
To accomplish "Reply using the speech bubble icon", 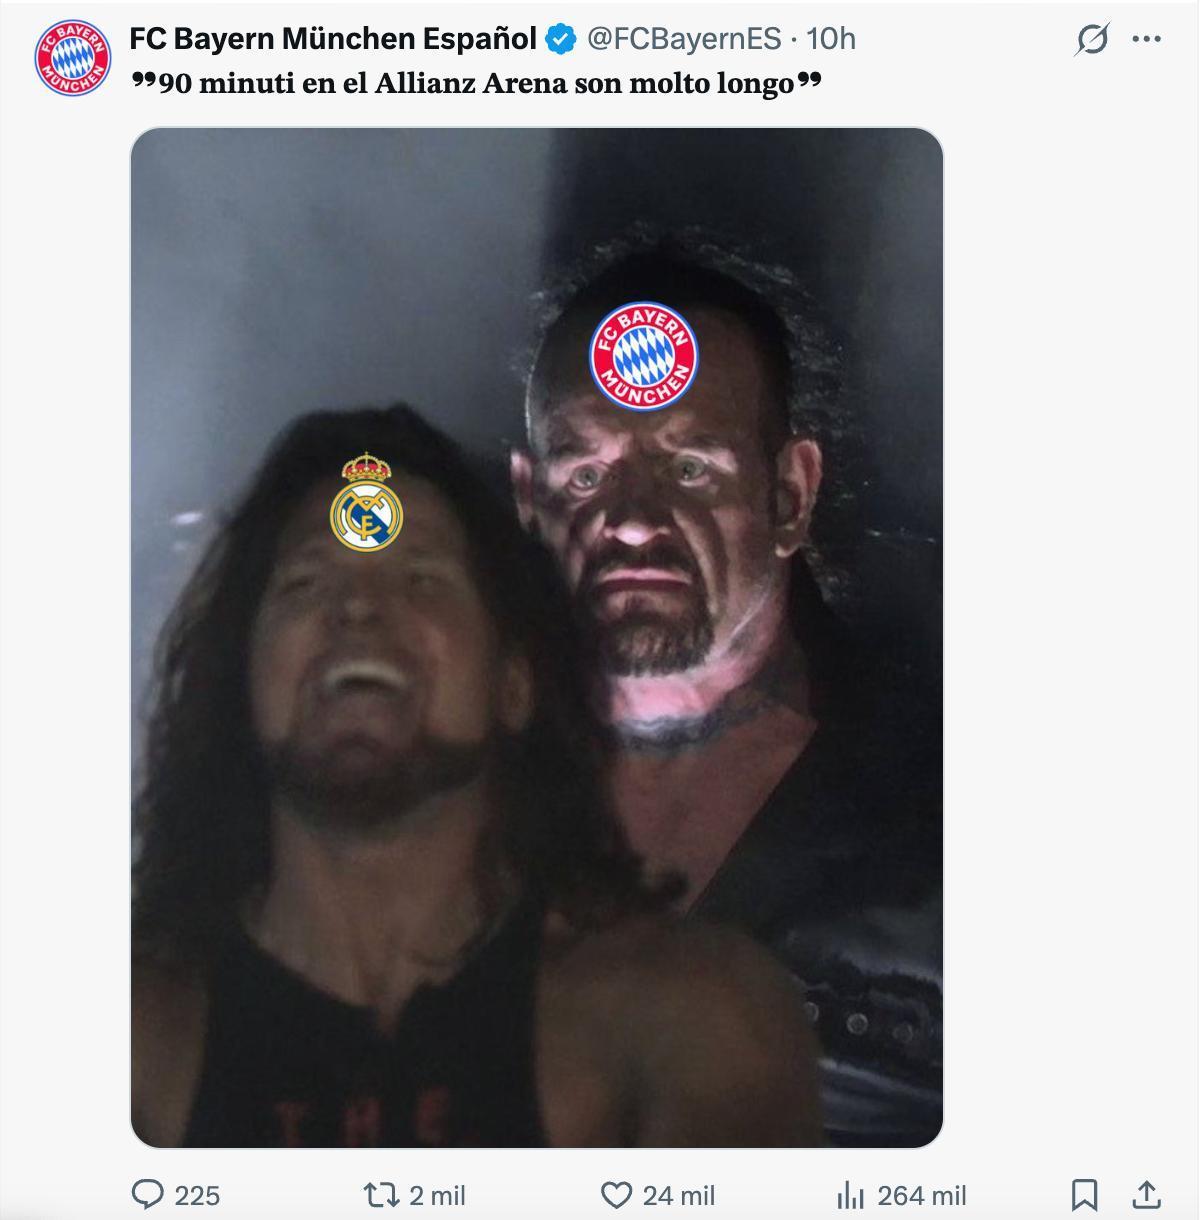I will point(149,1194).
